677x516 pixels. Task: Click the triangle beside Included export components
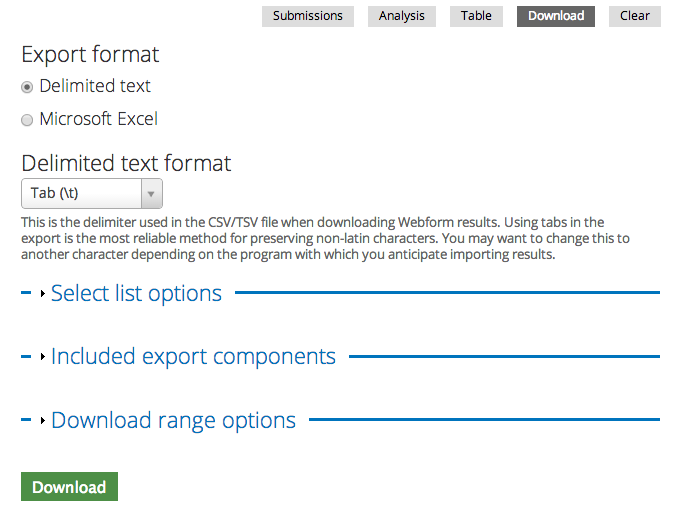click(42, 357)
